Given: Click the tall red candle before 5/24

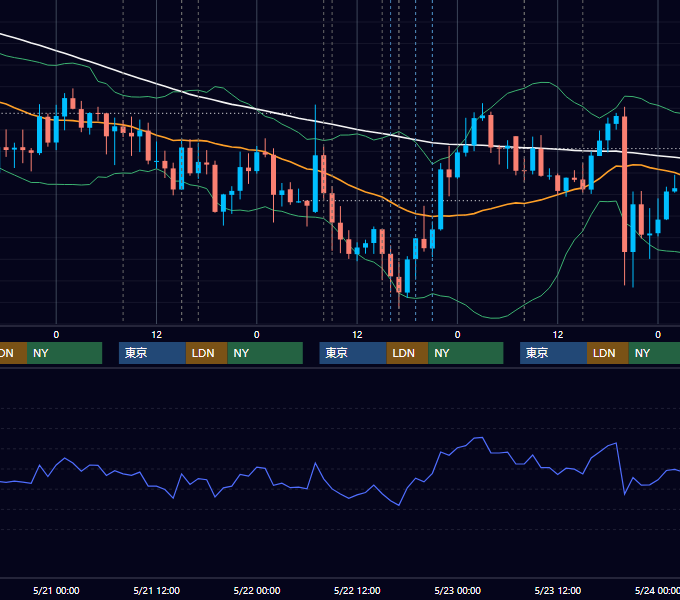Looking at the screenshot, I should [x=624, y=184].
